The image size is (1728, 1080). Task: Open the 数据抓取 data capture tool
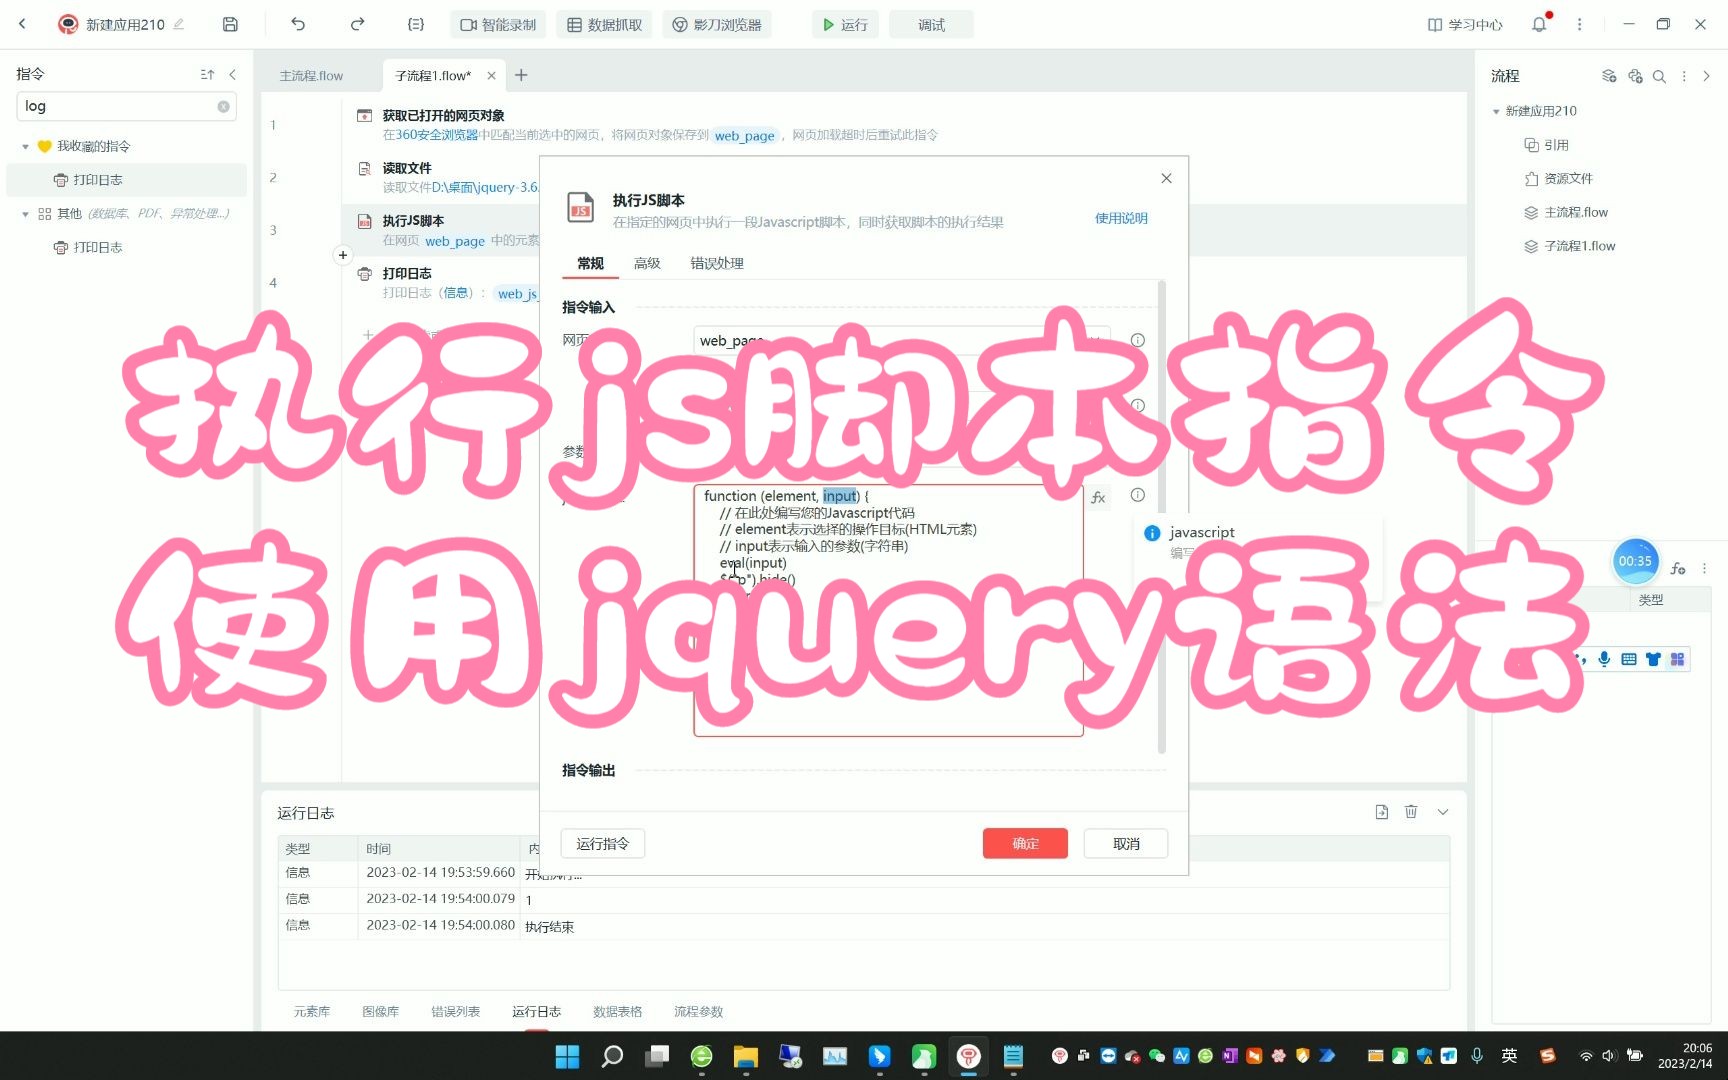(x=604, y=24)
